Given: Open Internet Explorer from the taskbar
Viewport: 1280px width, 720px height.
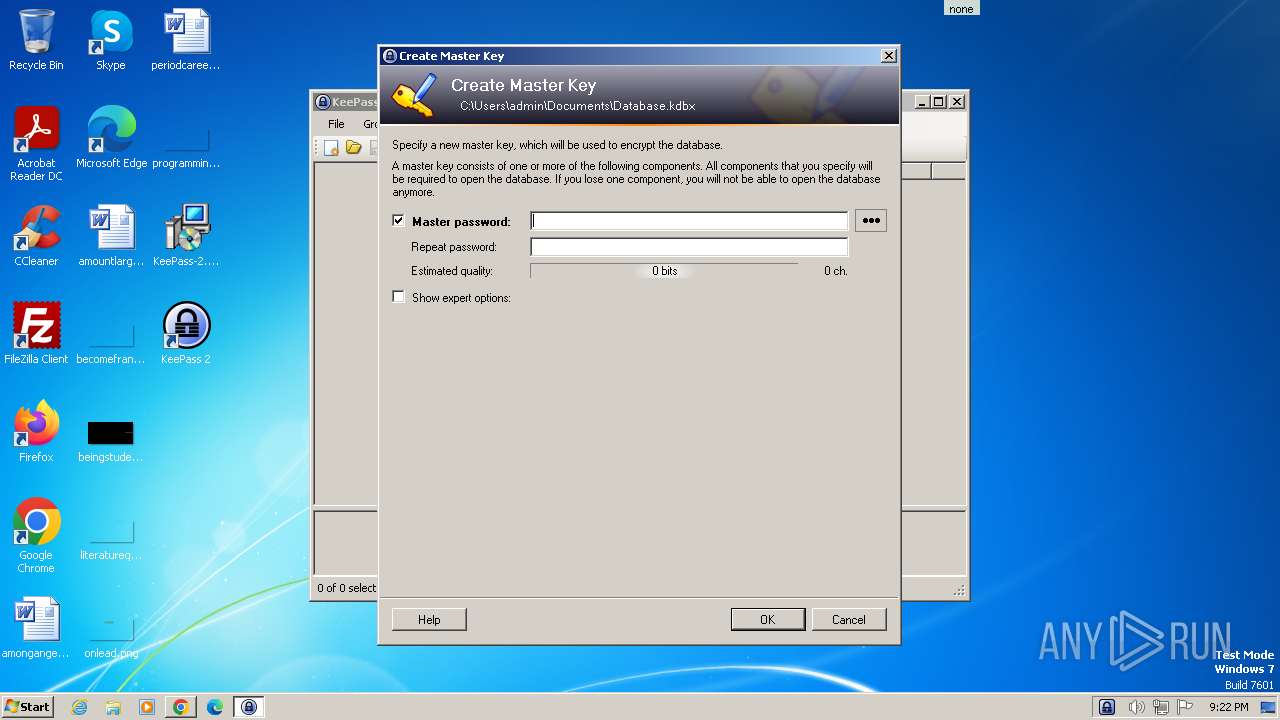Looking at the screenshot, I should click(x=80, y=707).
